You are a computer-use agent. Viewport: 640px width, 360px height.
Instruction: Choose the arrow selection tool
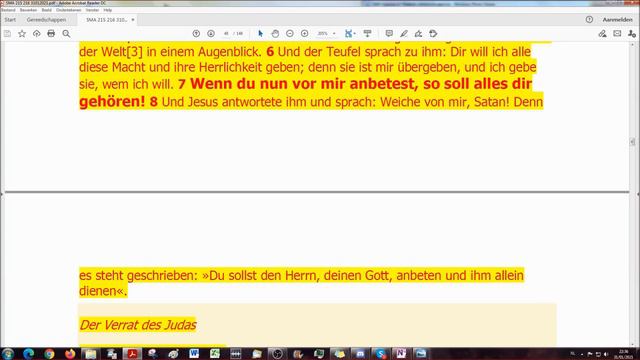click(x=260, y=34)
